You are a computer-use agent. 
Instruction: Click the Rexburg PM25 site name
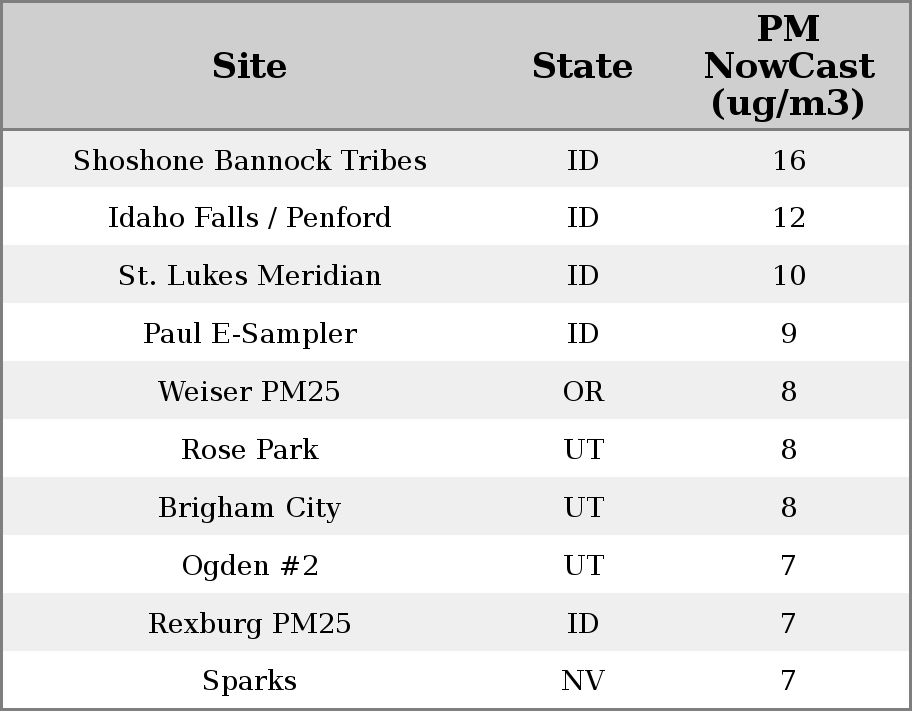tap(250, 624)
